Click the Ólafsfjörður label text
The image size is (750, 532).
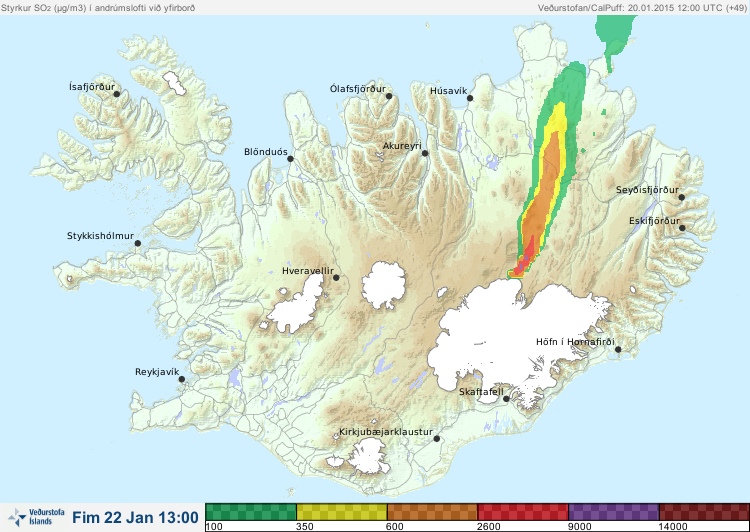(358, 89)
